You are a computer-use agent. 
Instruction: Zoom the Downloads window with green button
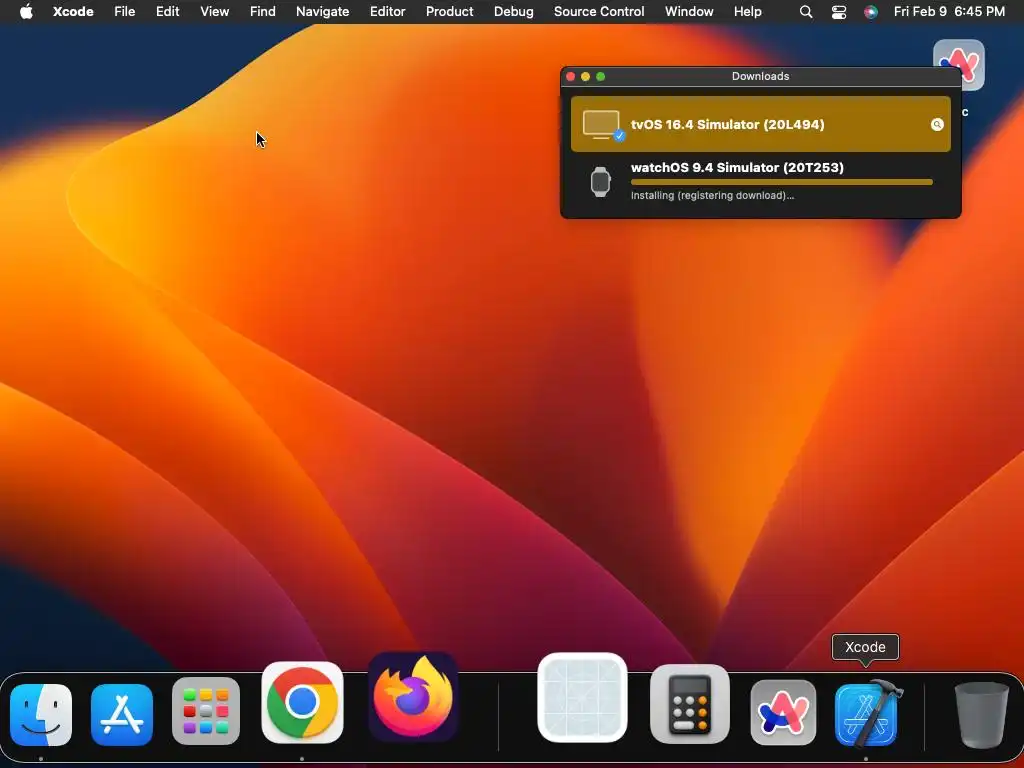click(x=600, y=76)
